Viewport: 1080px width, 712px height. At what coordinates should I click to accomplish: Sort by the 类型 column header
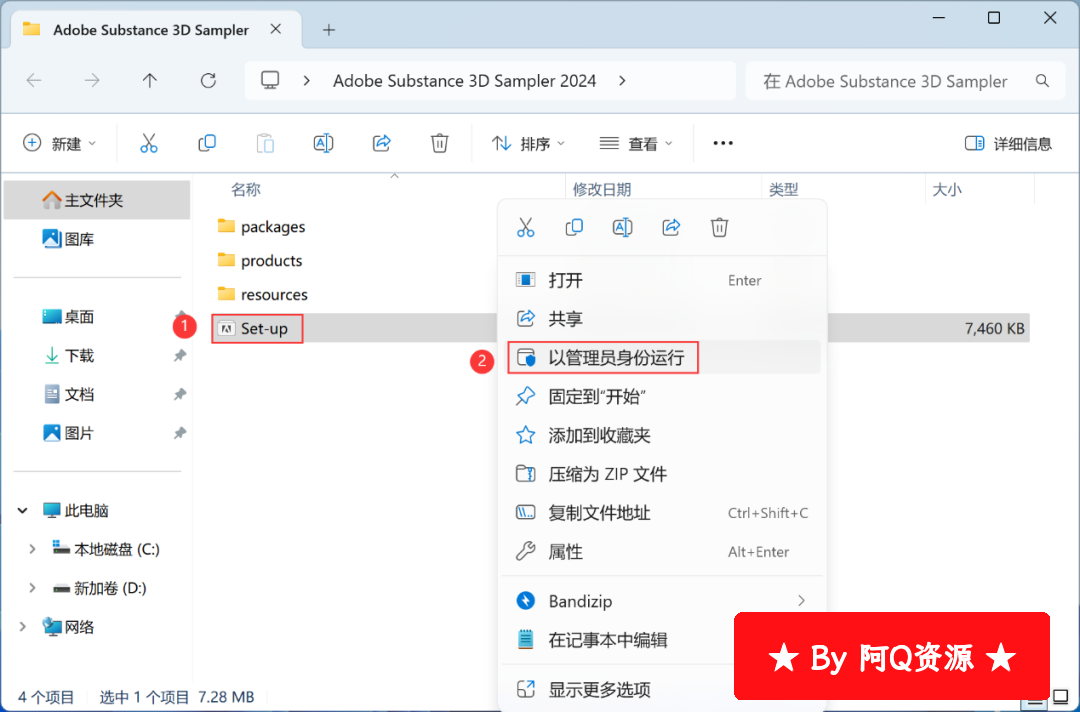784,189
